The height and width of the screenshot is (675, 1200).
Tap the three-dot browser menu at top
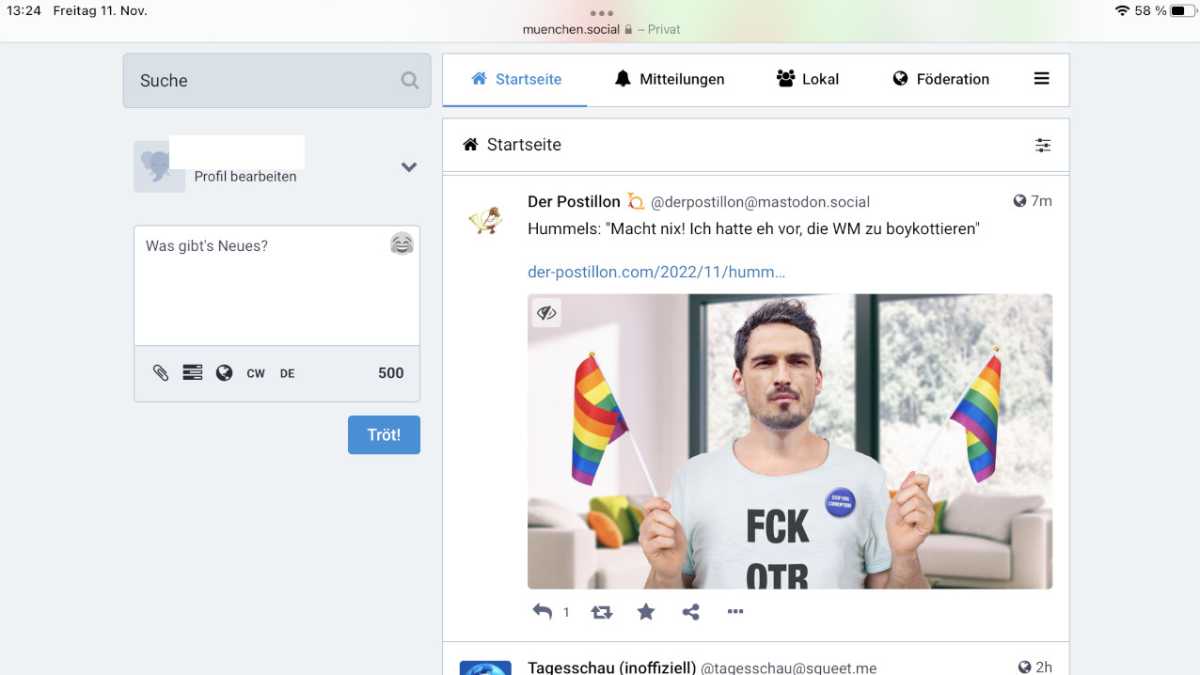coord(600,13)
